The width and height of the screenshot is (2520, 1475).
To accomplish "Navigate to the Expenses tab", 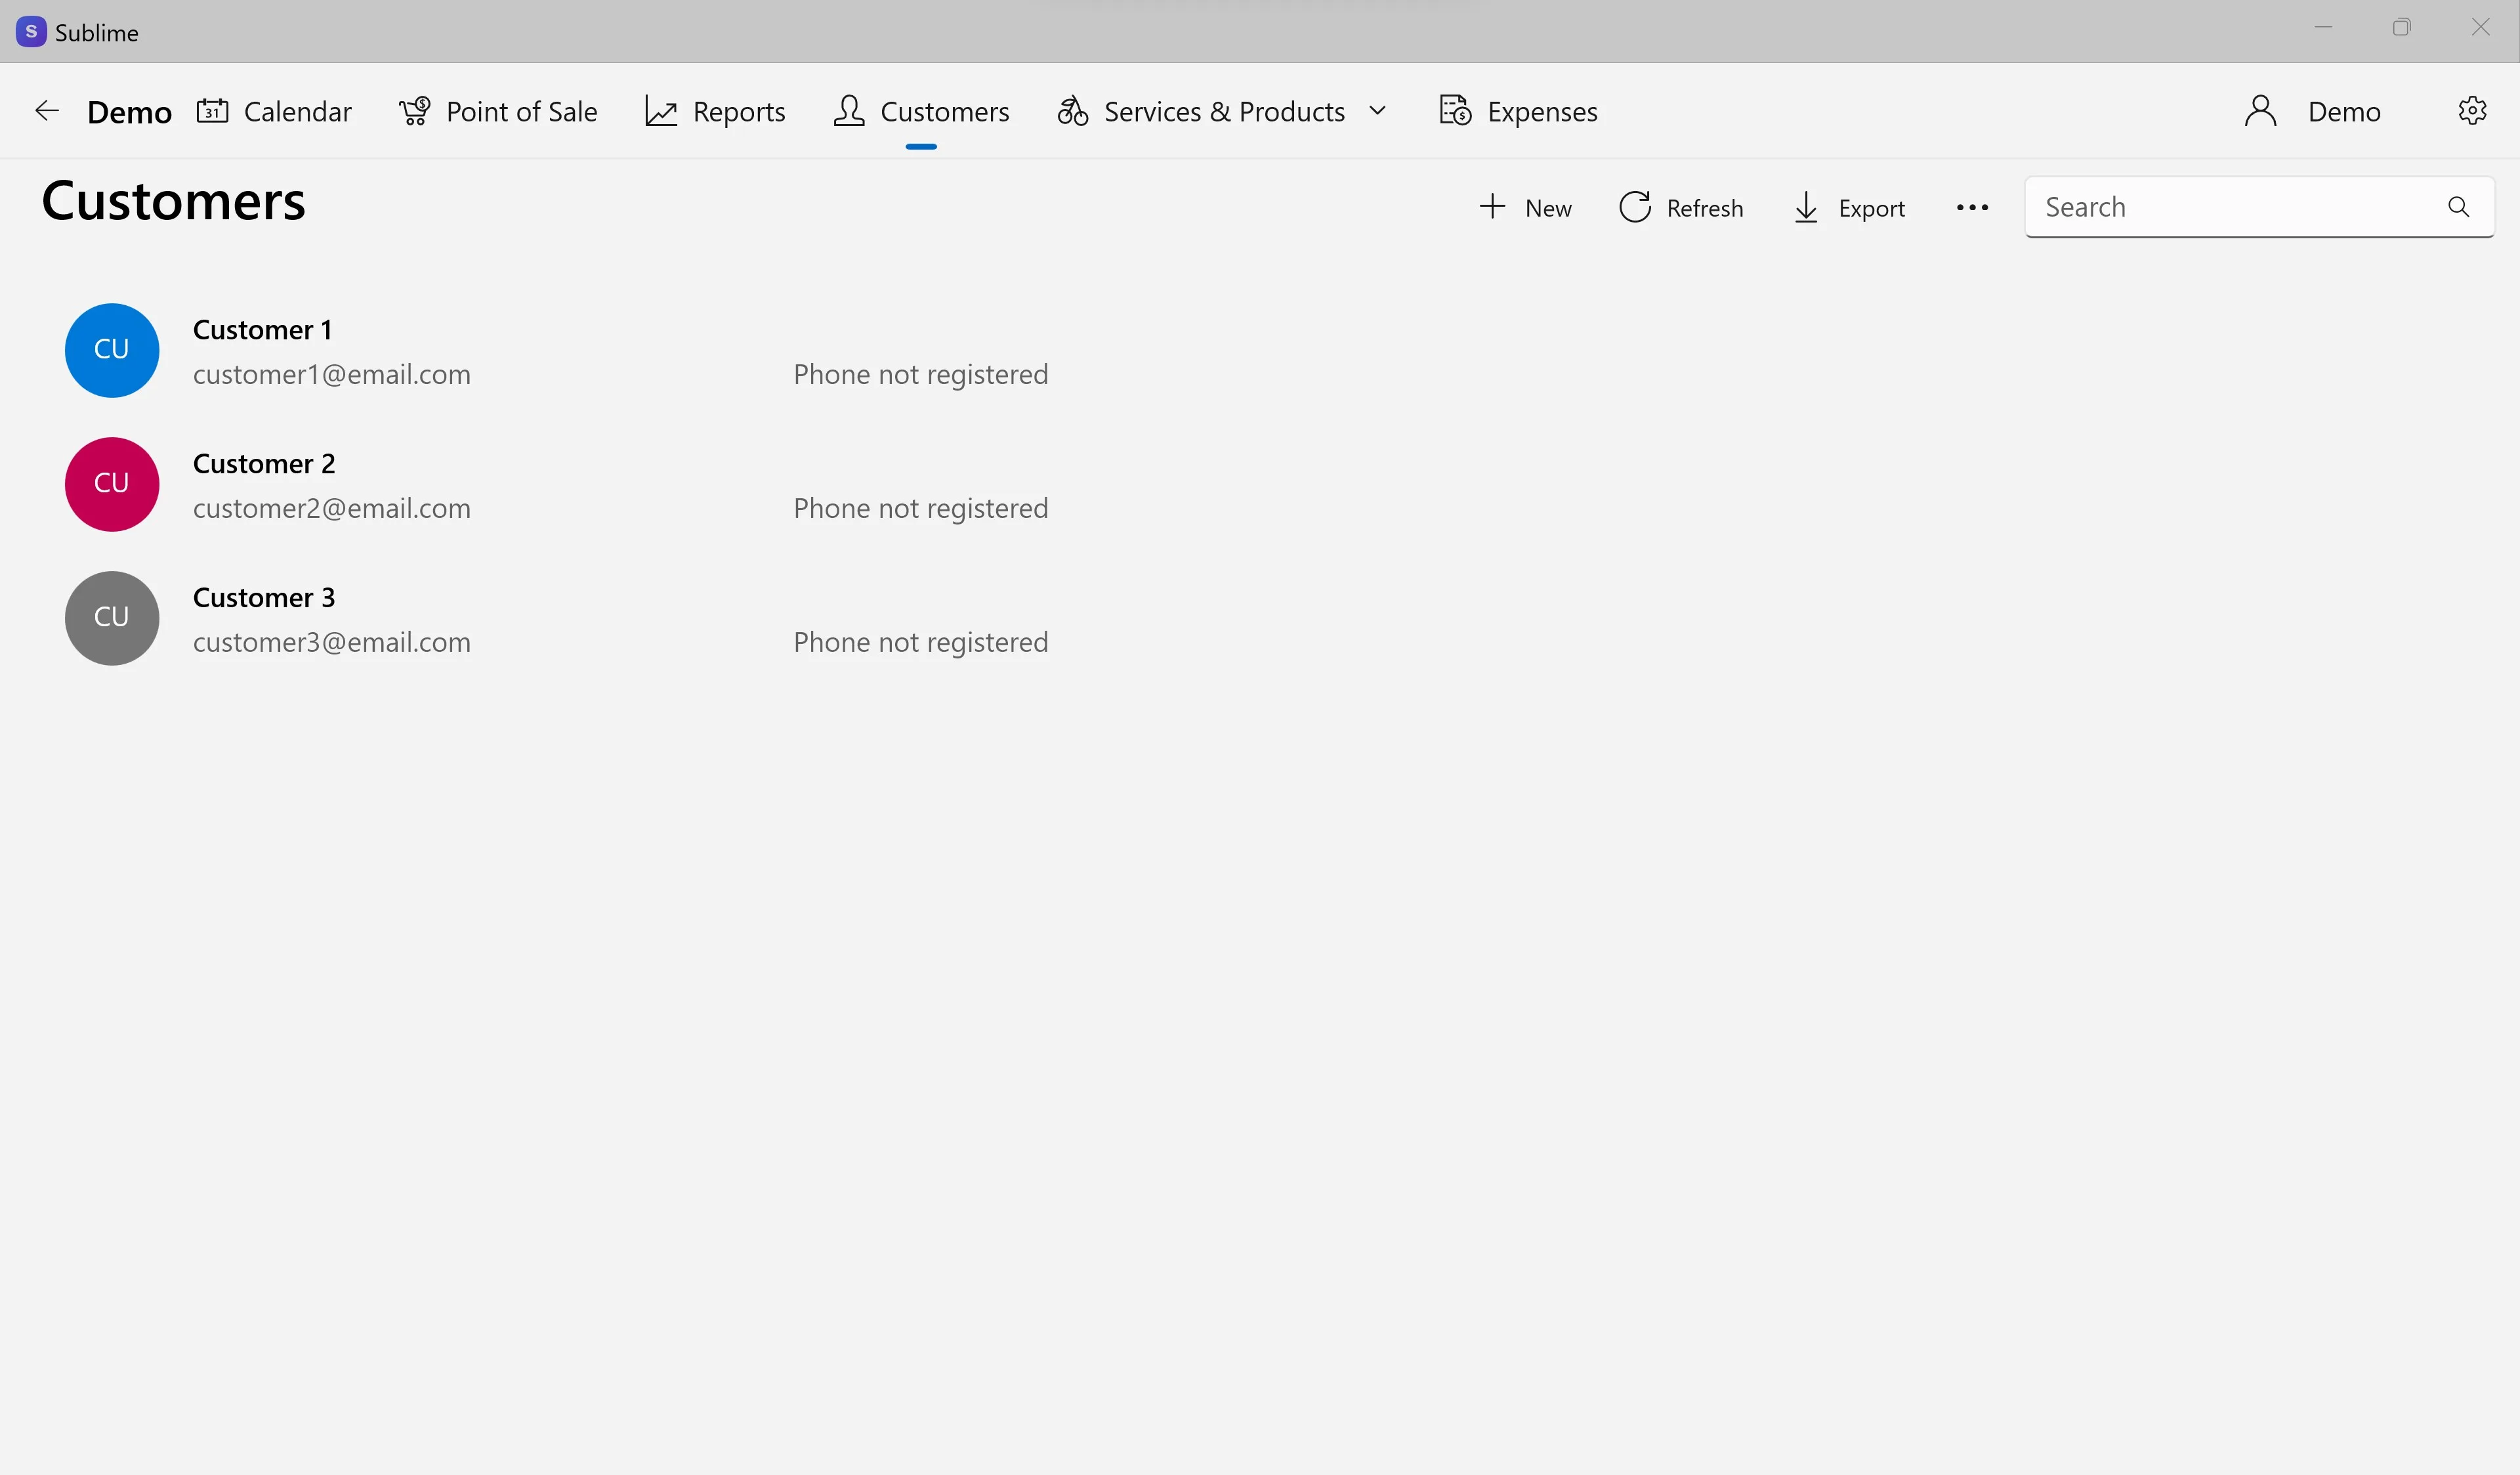I will click(1518, 111).
